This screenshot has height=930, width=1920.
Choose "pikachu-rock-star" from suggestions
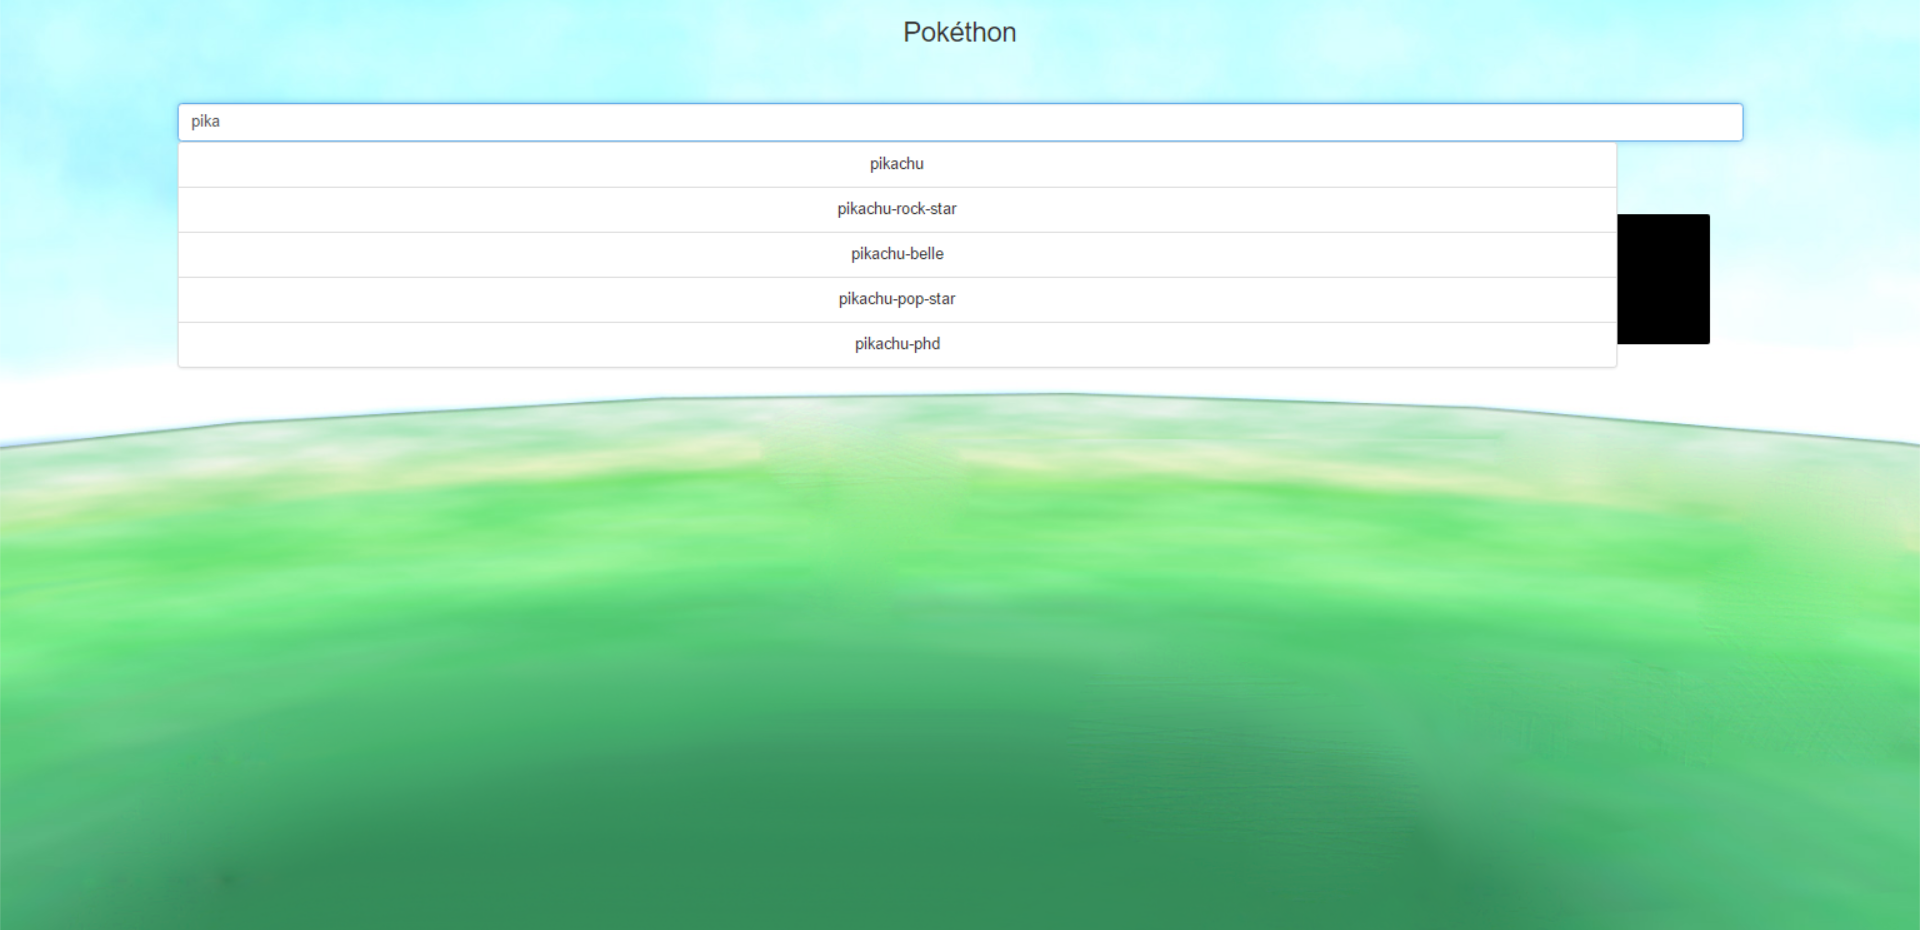897,210
